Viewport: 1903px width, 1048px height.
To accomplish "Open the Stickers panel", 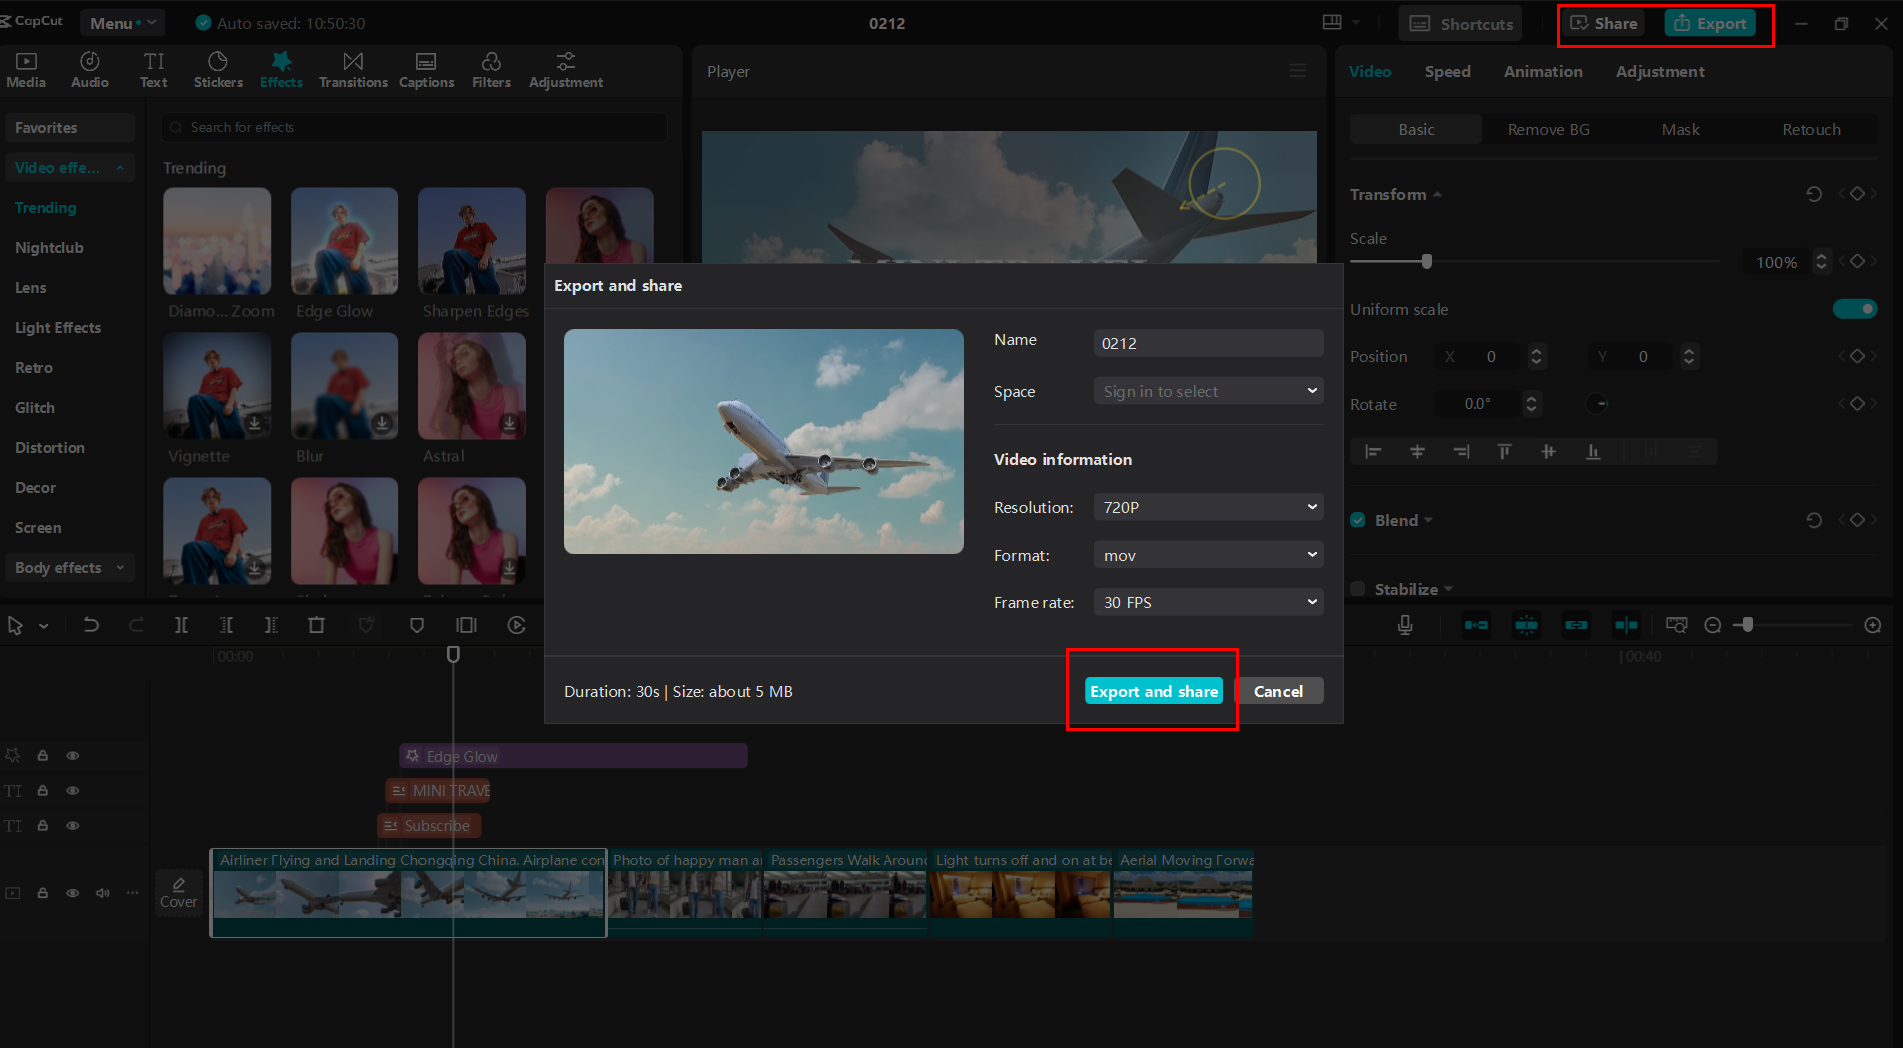I will 218,69.
